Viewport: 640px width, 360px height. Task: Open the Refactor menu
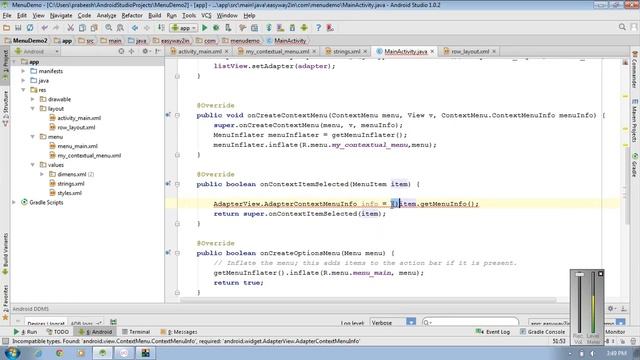(x=132, y=16)
